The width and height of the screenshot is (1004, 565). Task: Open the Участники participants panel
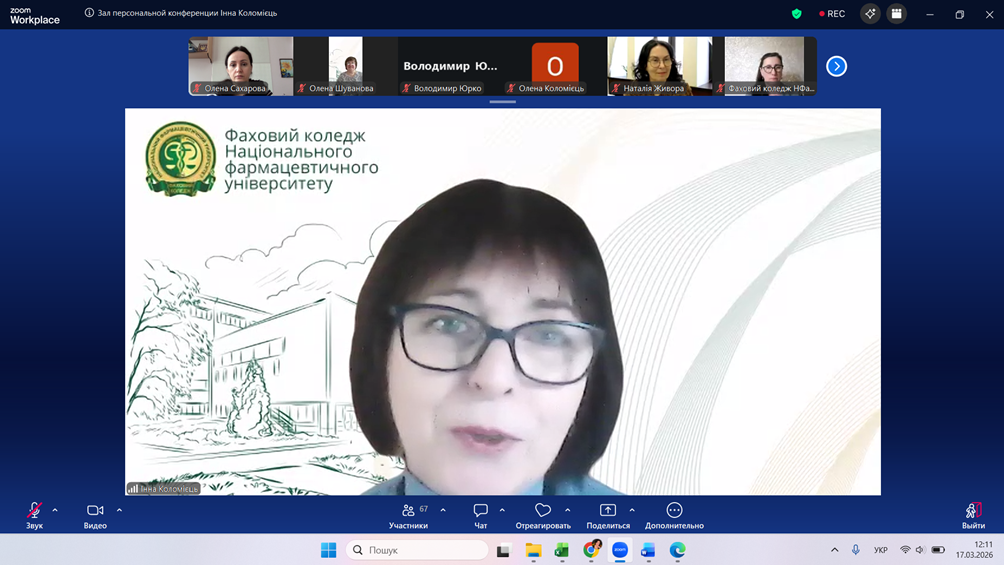(408, 512)
